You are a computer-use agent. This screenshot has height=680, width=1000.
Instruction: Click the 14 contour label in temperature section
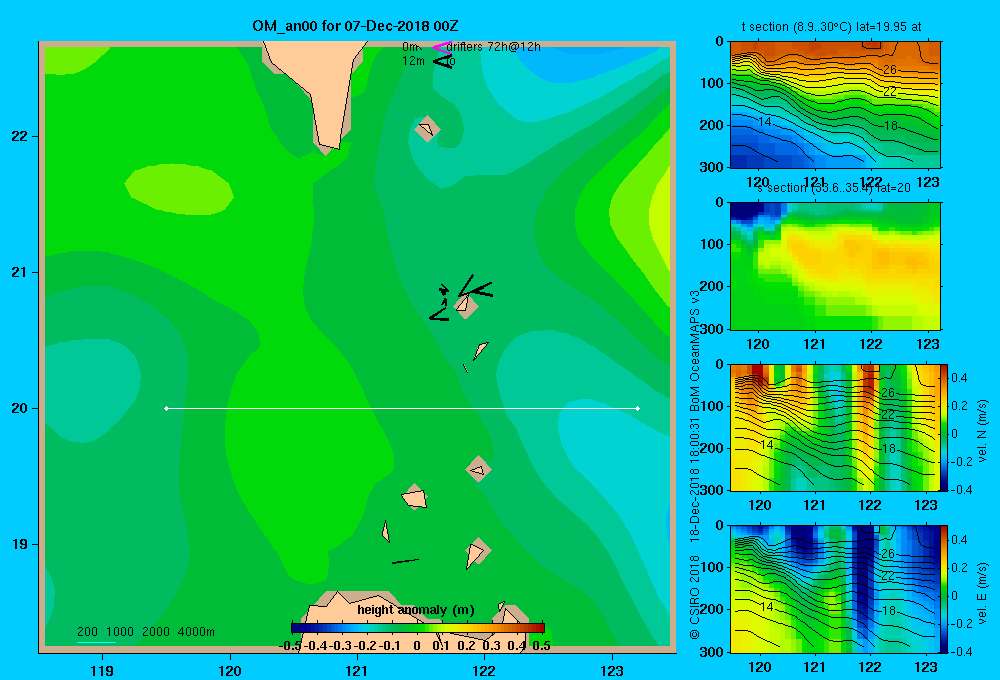[765, 121]
